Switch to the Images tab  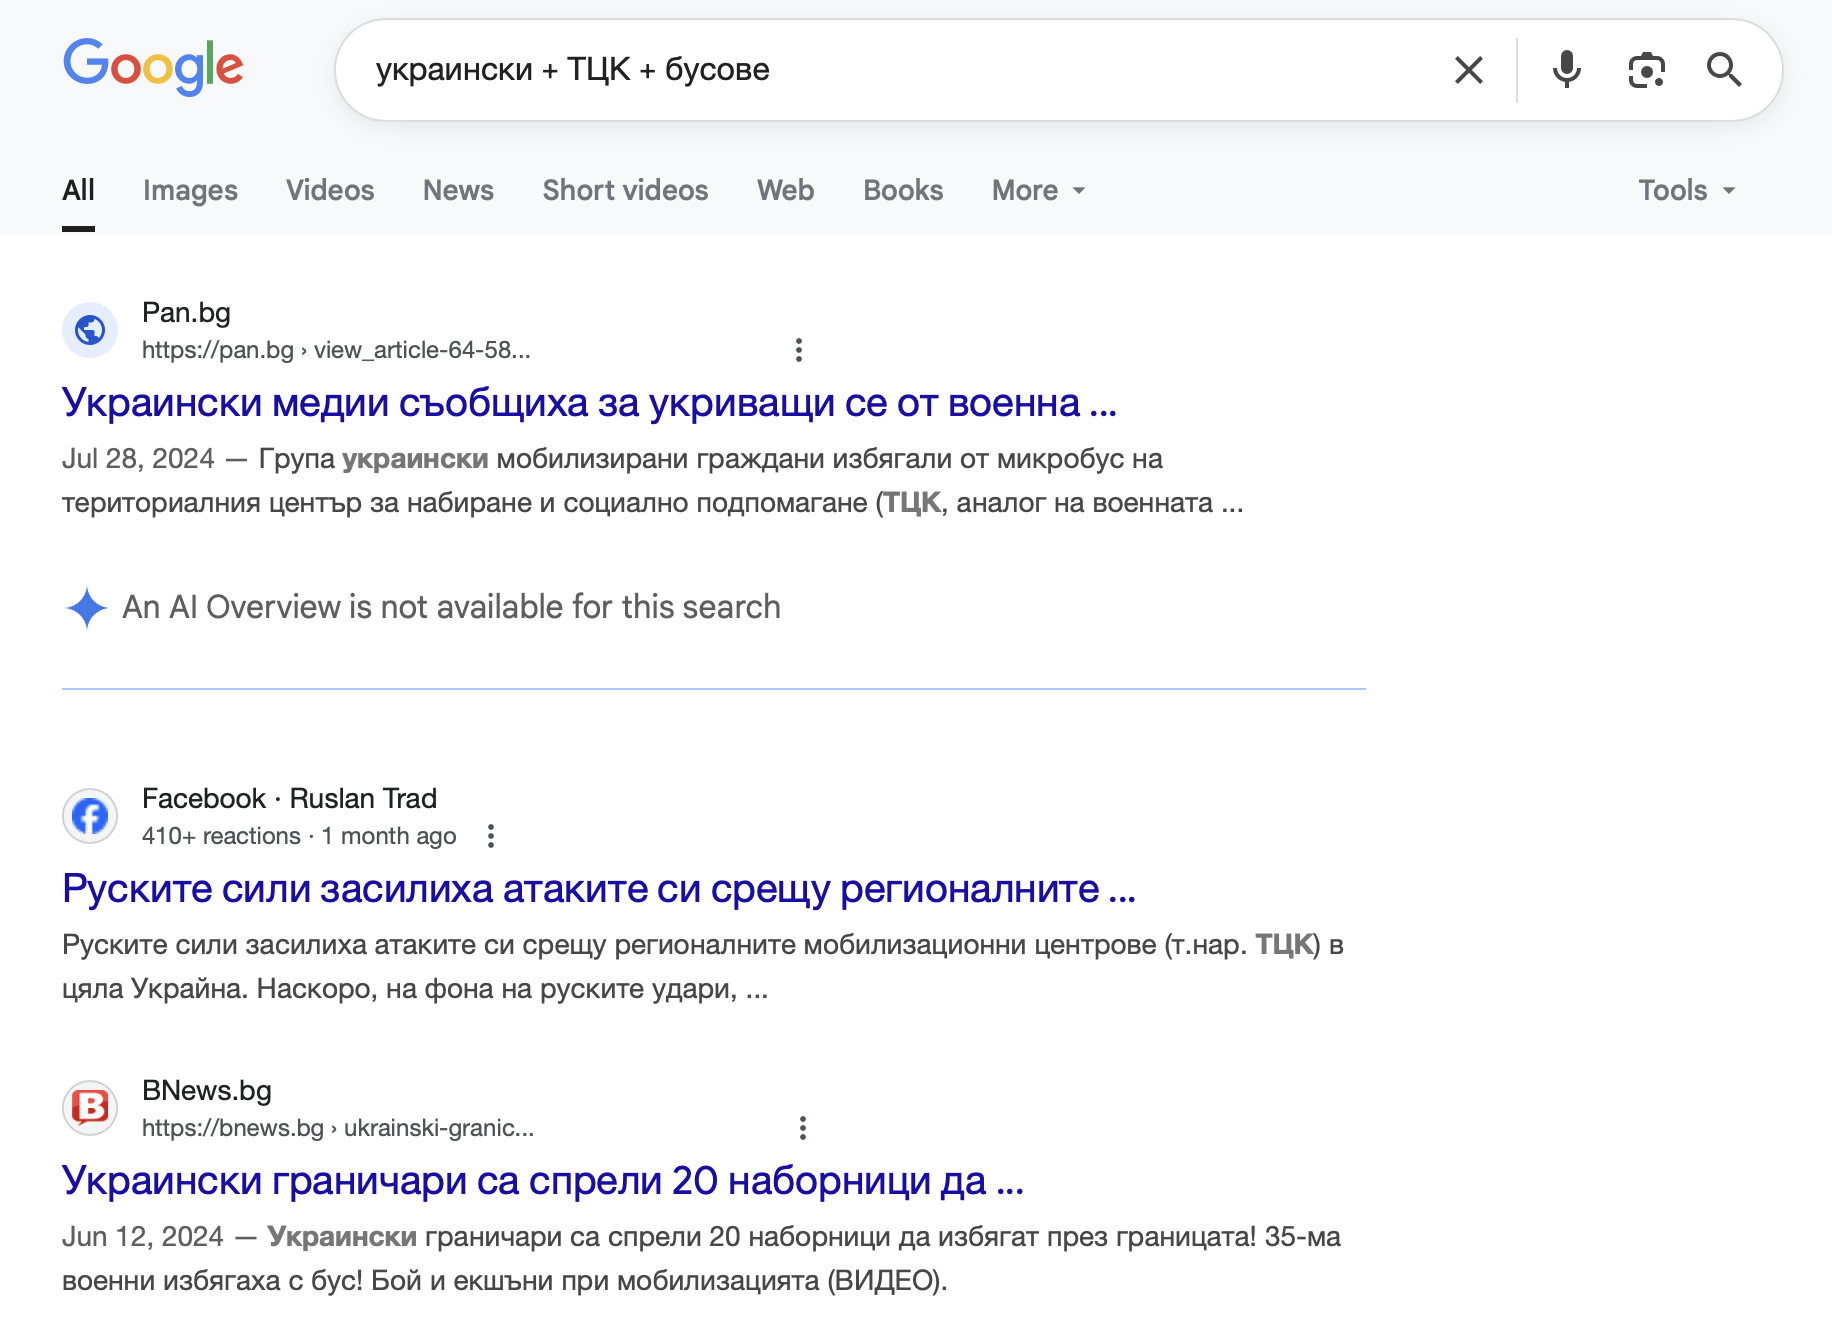[x=190, y=190]
